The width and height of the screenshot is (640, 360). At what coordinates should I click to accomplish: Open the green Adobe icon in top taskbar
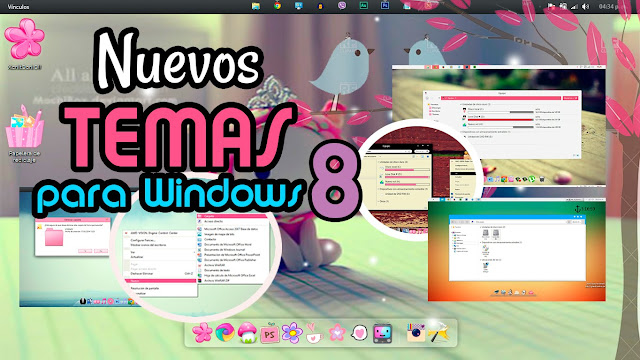363,6
